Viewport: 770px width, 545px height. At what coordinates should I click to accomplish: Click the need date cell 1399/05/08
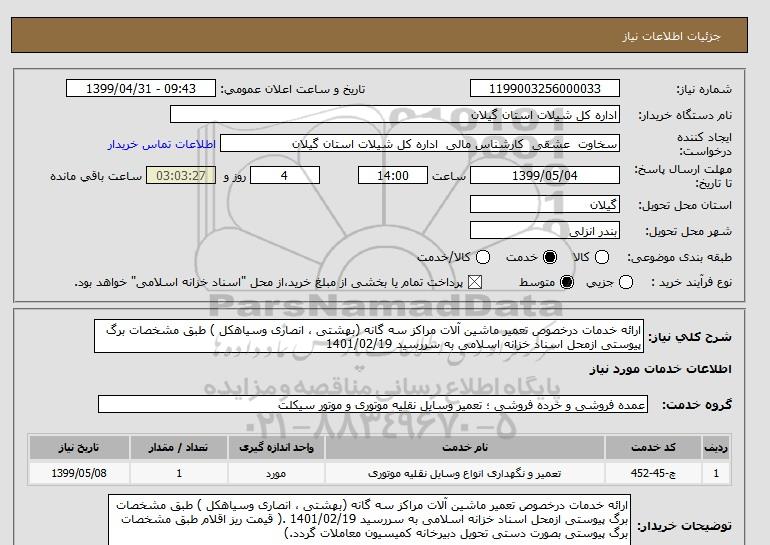(79, 473)
